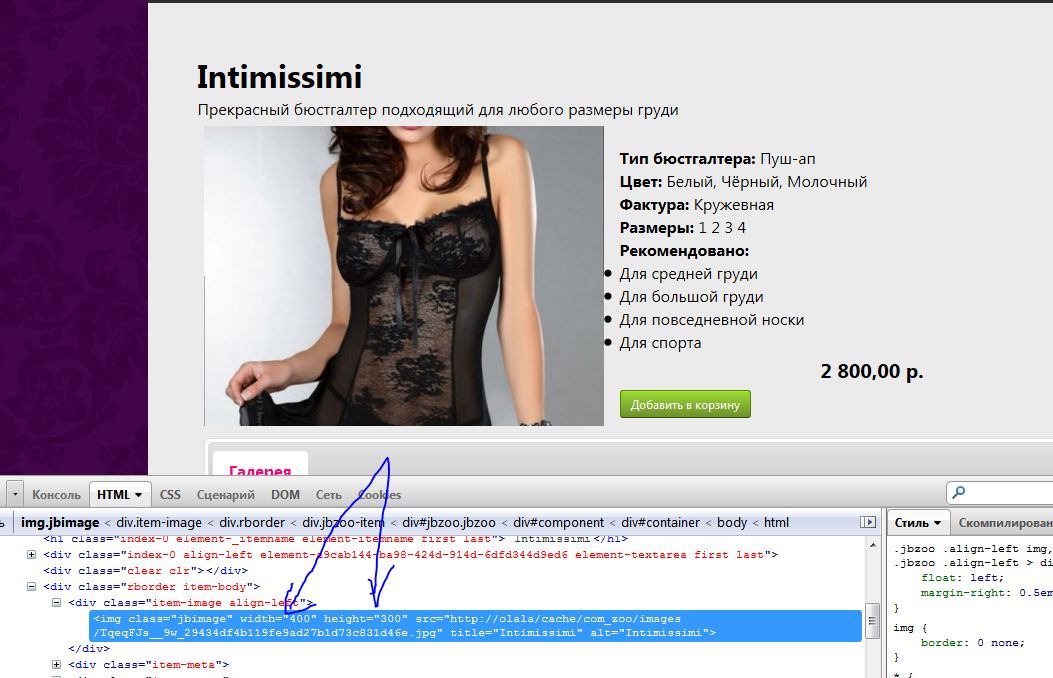Click the Цвет: Белый, Чёрный, Молочный line

743,182
